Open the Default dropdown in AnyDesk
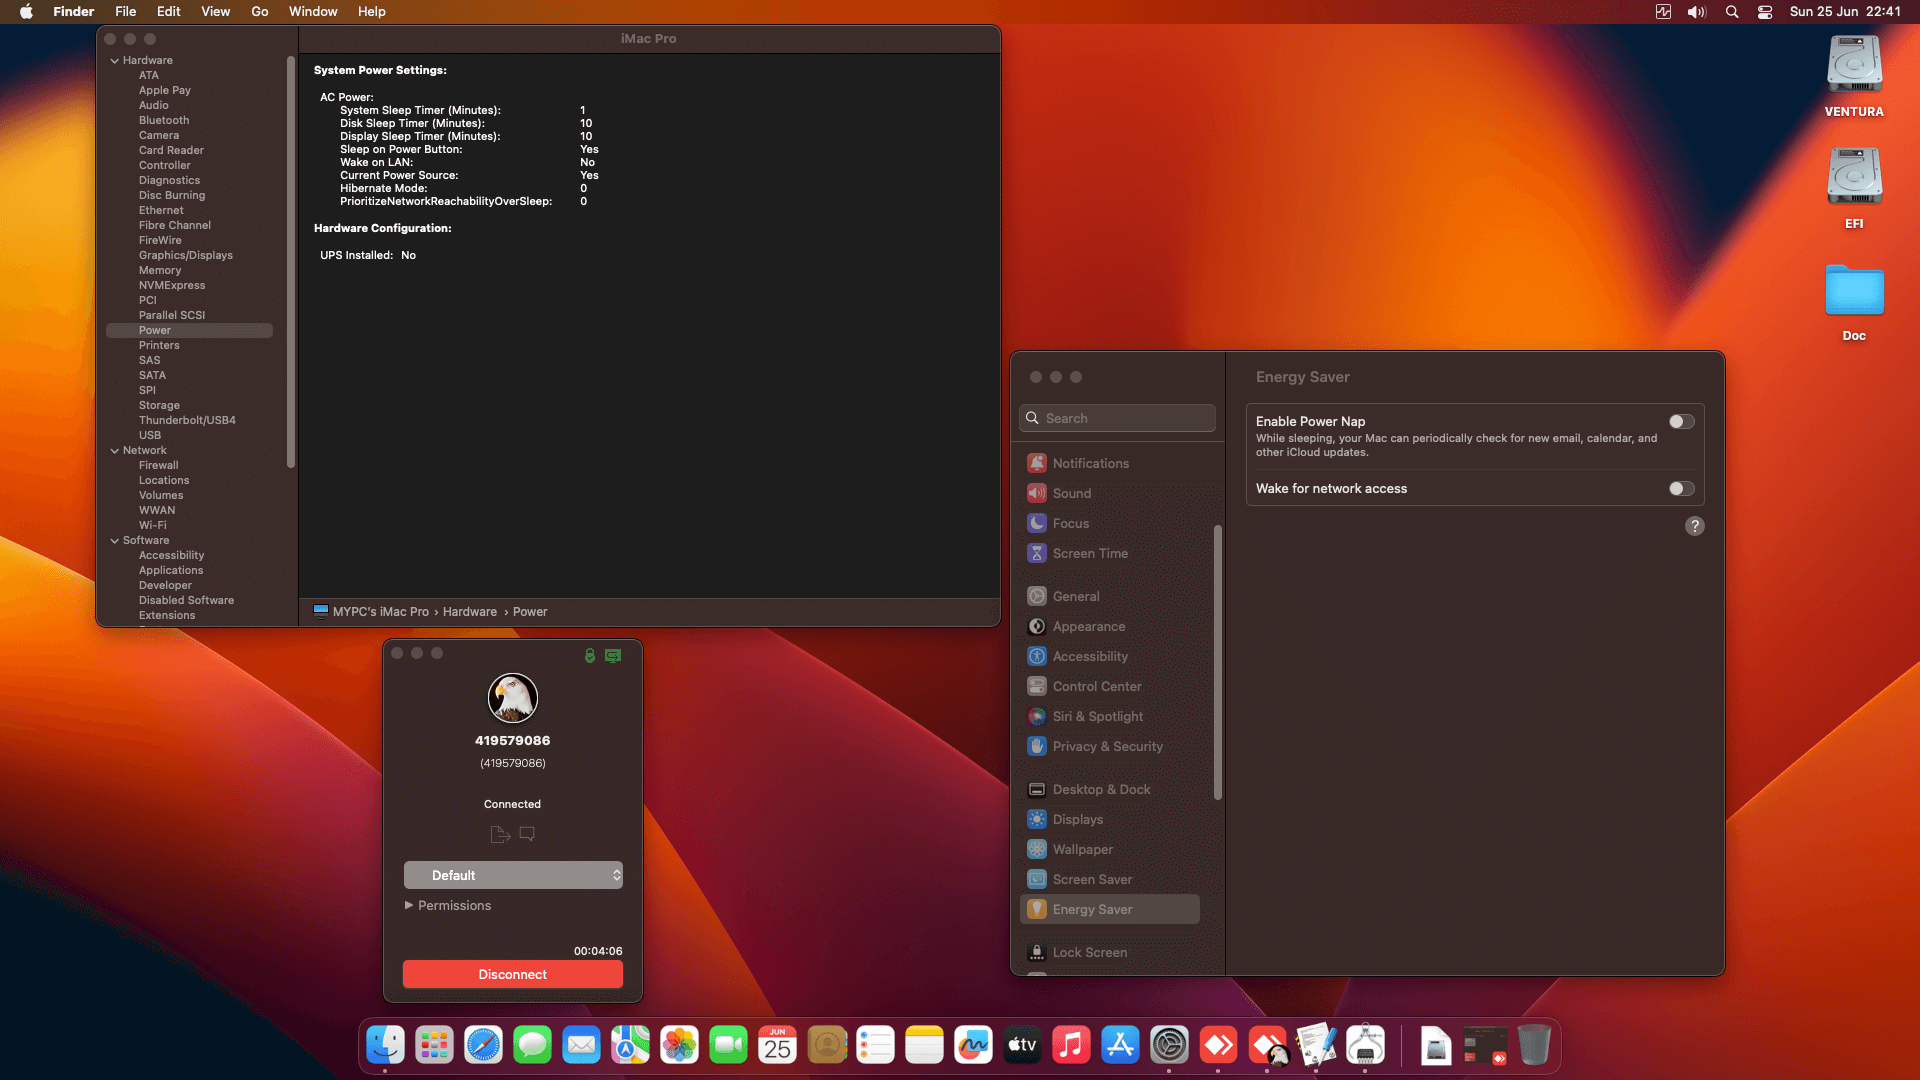The image size is (1920, 1080). (513, 875)
